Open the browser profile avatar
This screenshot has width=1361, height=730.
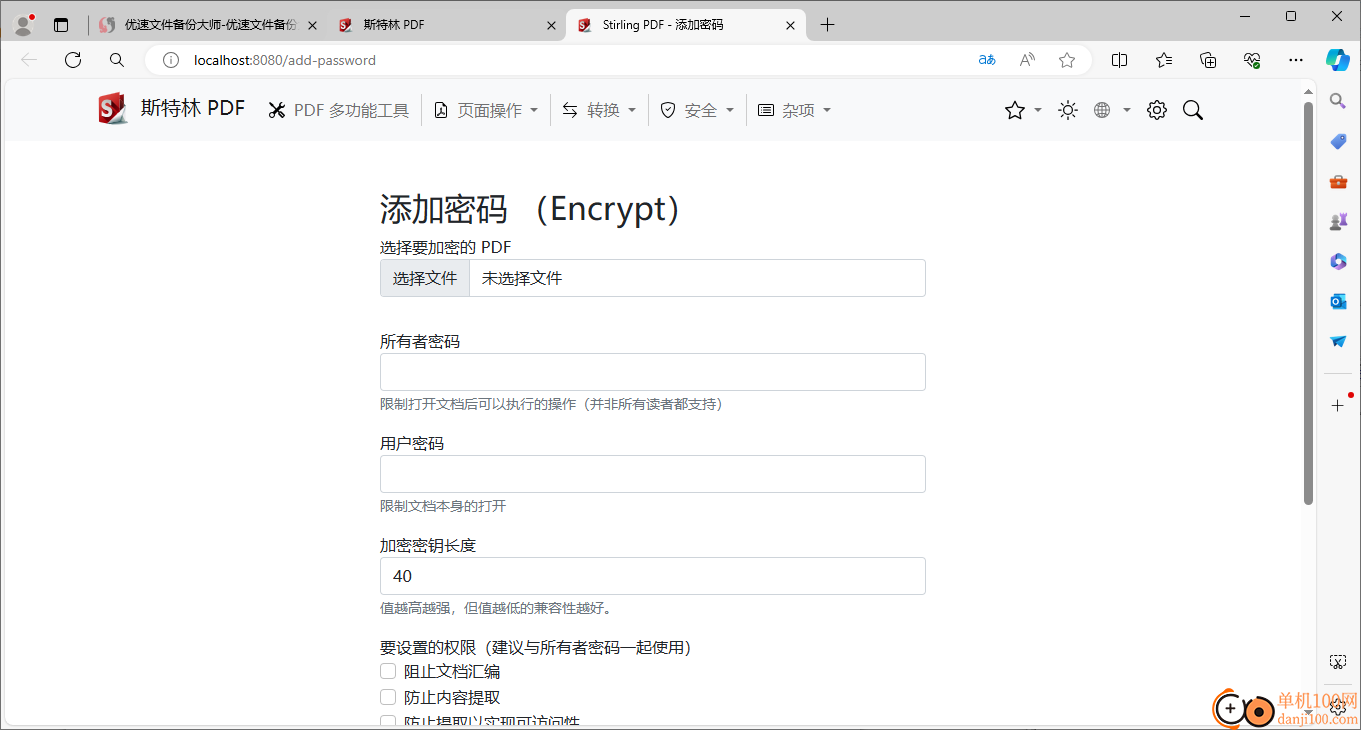(x=23, y=25)
